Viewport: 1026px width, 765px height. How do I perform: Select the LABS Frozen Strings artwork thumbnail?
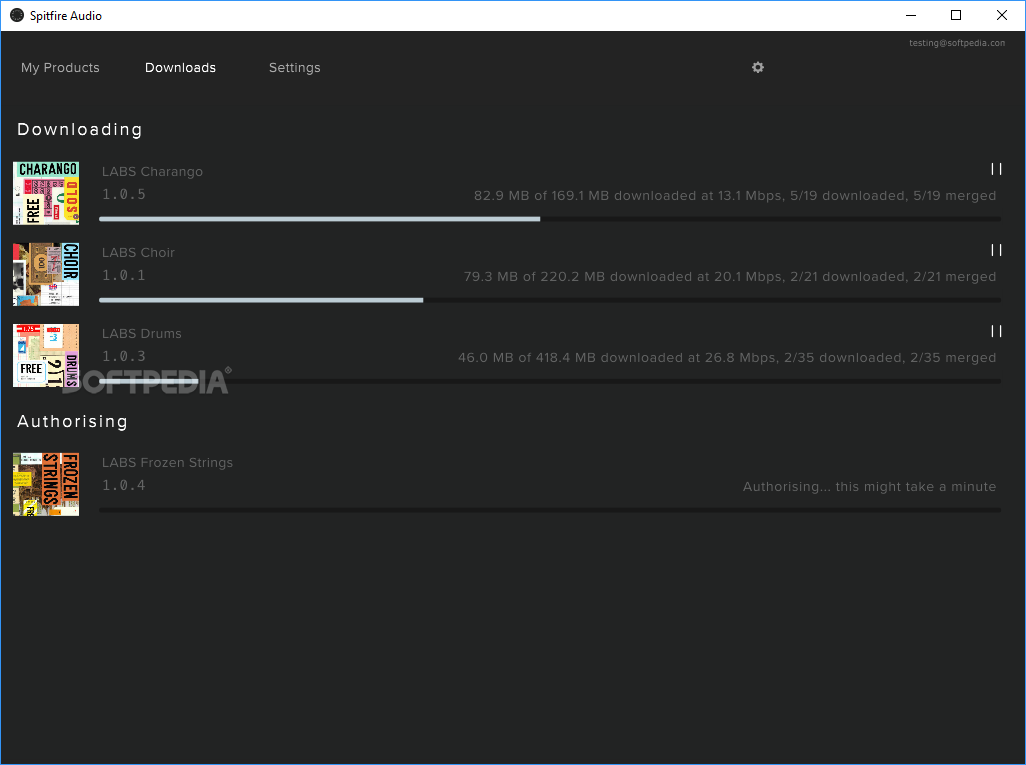[46, 484]
